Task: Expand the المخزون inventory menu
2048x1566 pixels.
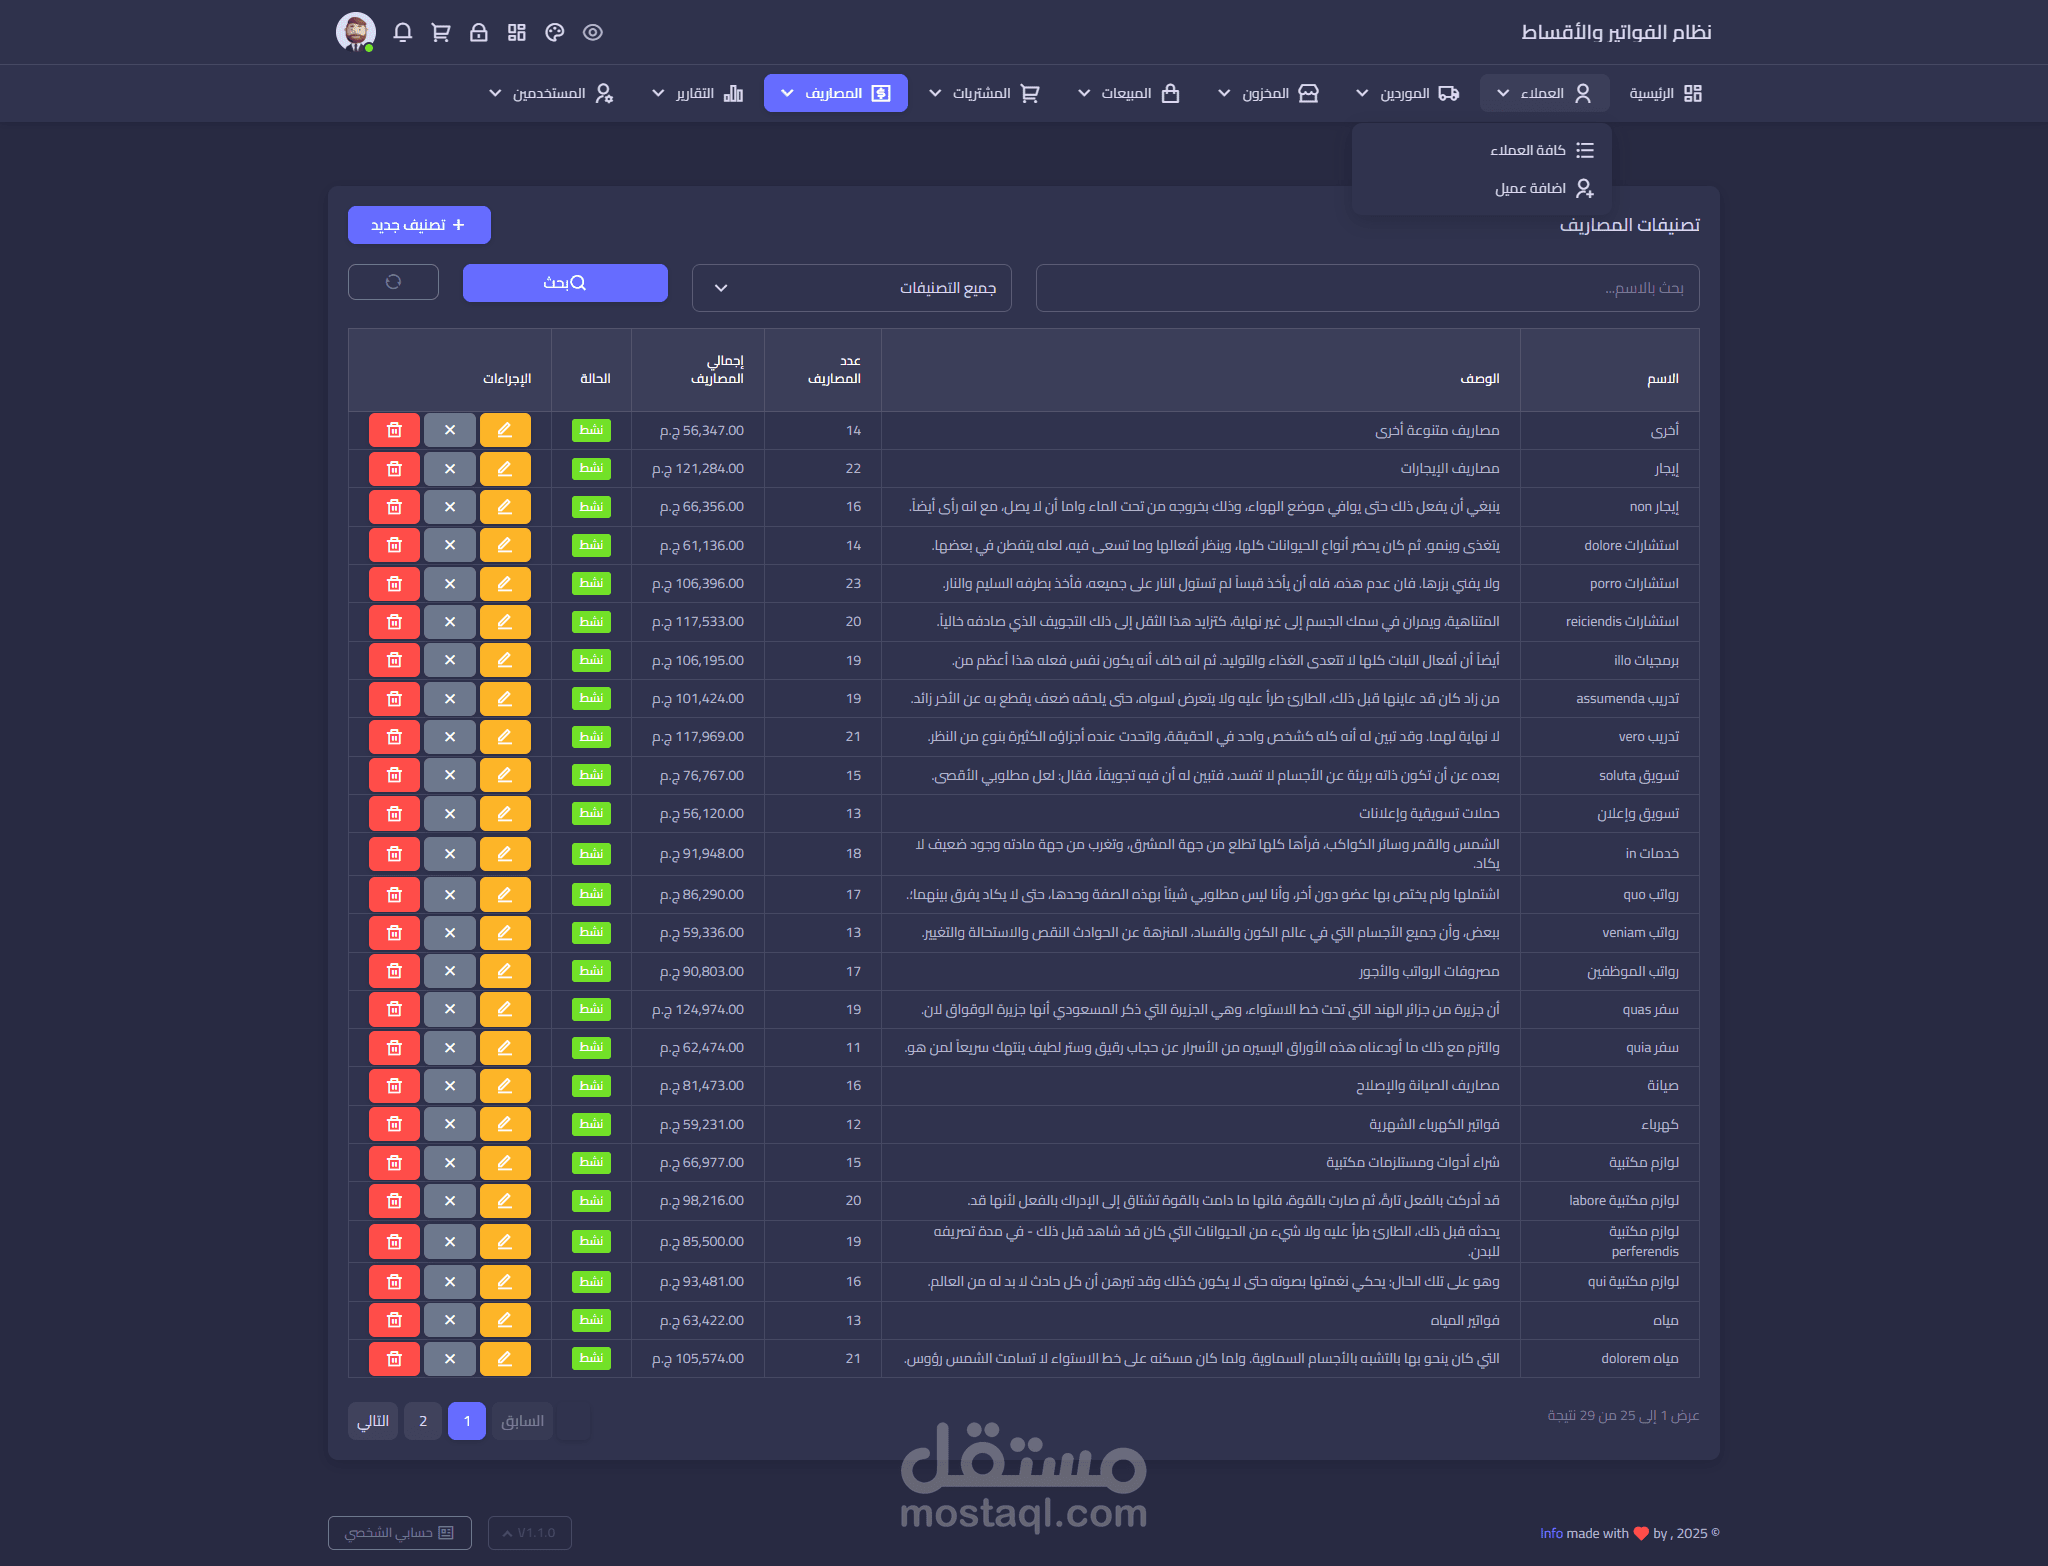Action: click(x=1268, y=93)
